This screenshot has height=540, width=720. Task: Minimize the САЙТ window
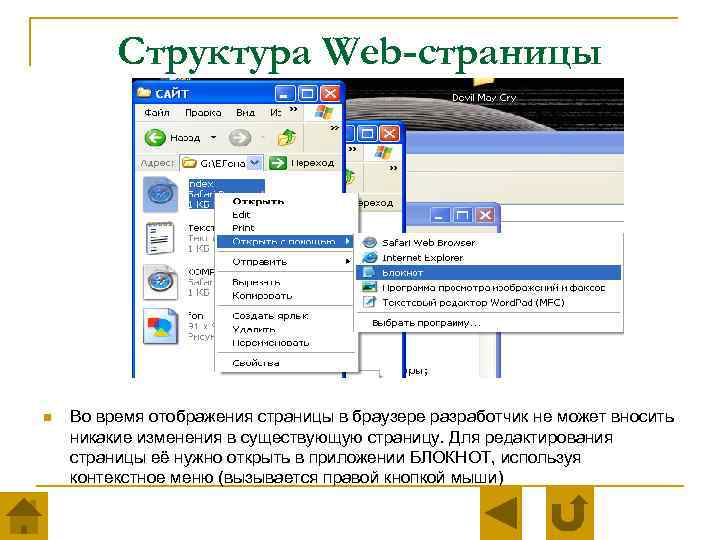pos(285,94)
